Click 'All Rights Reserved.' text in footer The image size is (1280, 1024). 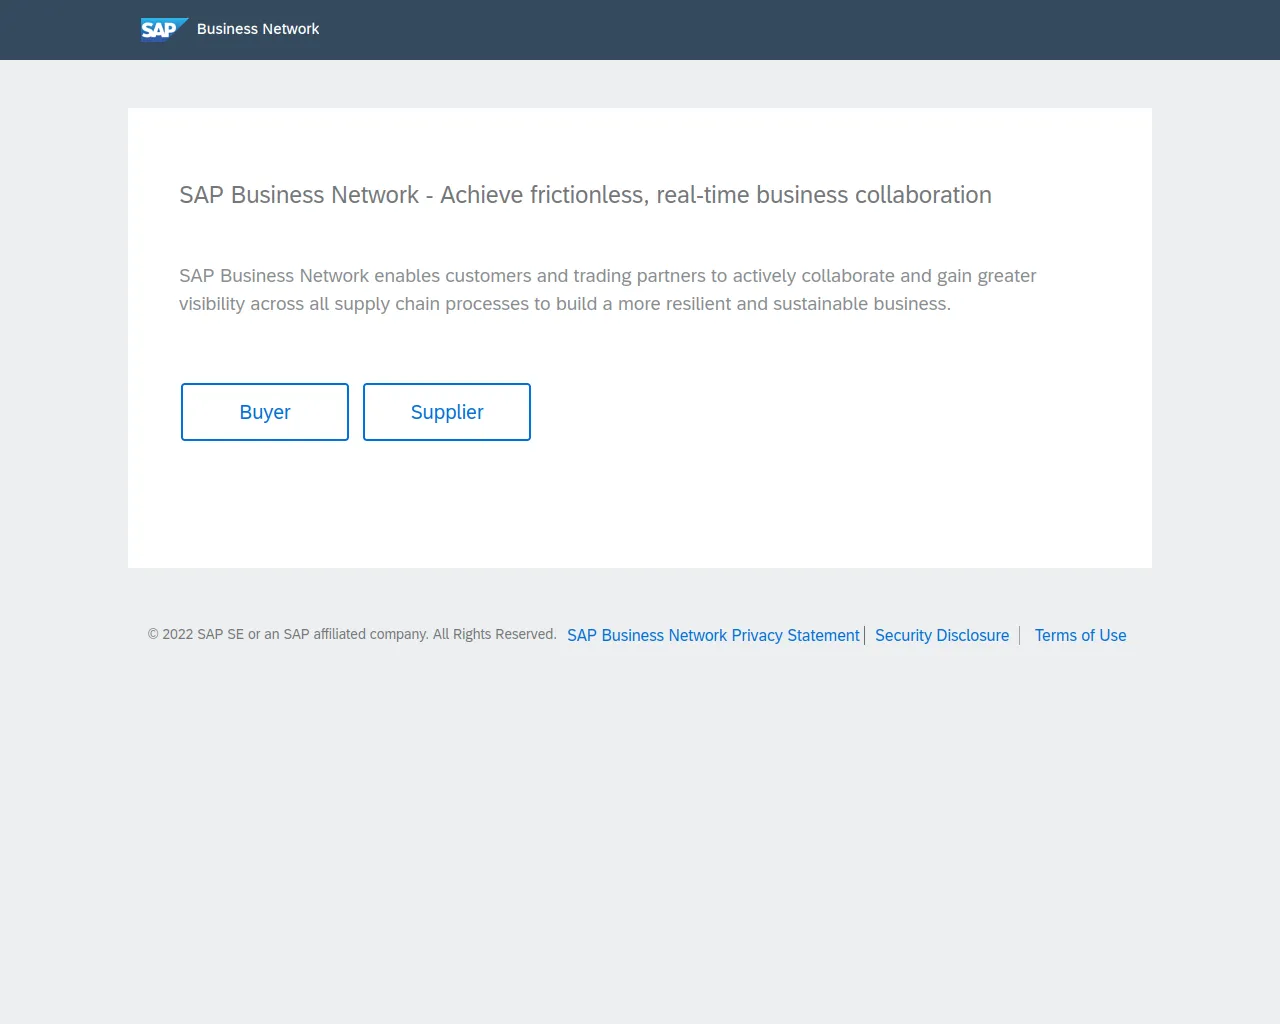(x=494, y=634)
